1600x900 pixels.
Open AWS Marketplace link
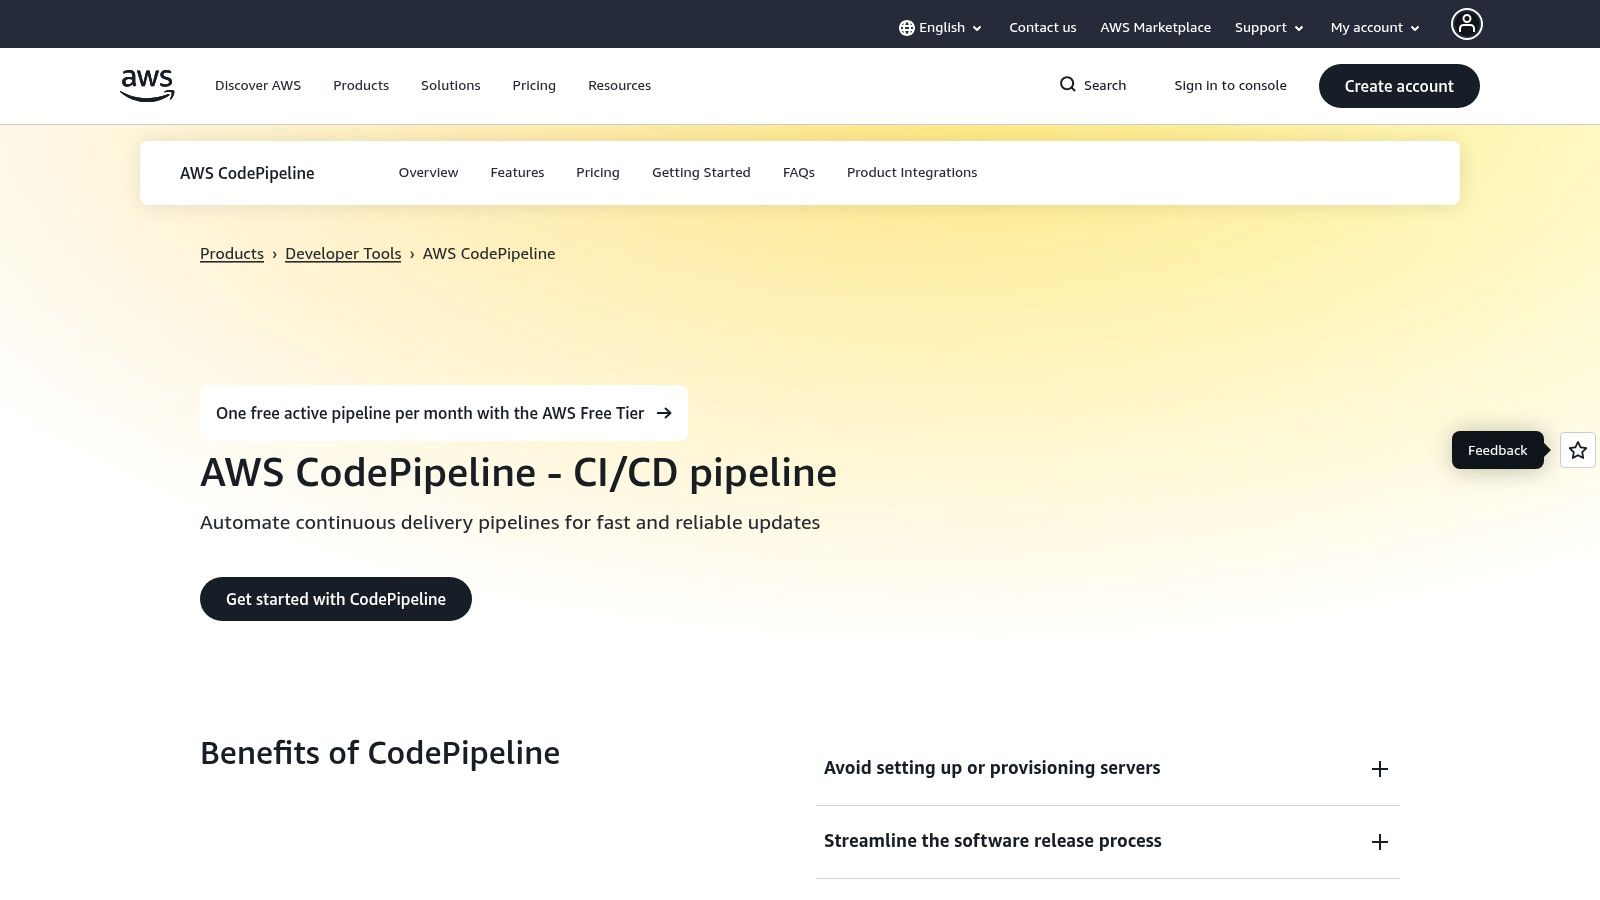click(1156, 28)
